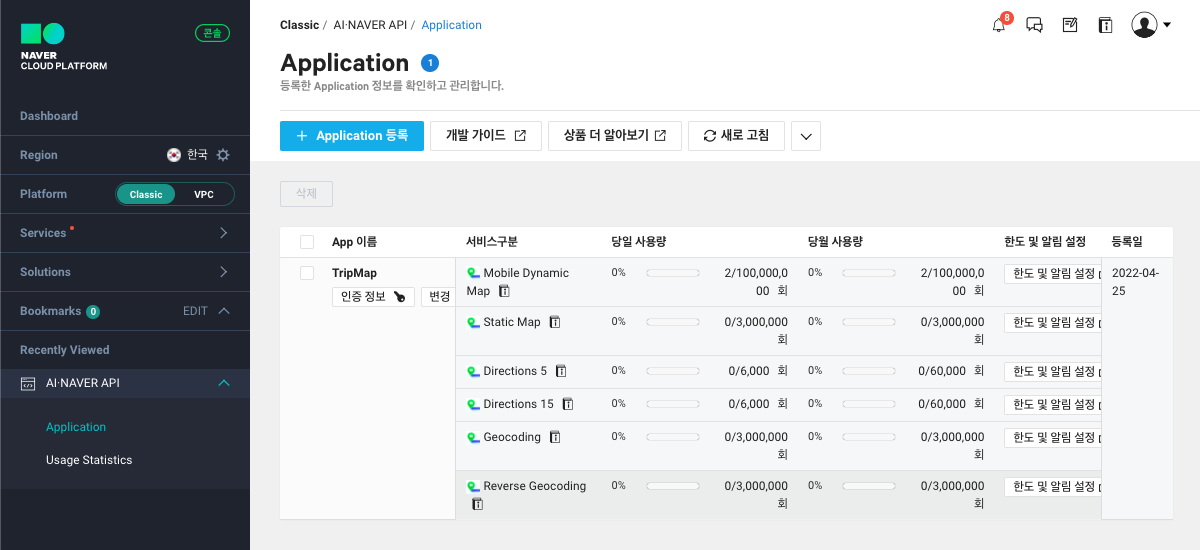The height and width of the screenshot is (550, 1200).
Task: Click the disabled 삭제 button
Action: [x=306, y=194]
